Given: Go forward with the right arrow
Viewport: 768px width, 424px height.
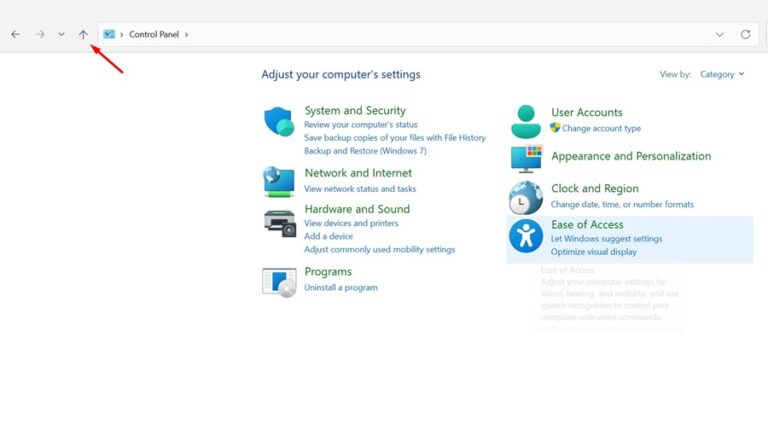Looking at the screenshot, I should [40, 34].
